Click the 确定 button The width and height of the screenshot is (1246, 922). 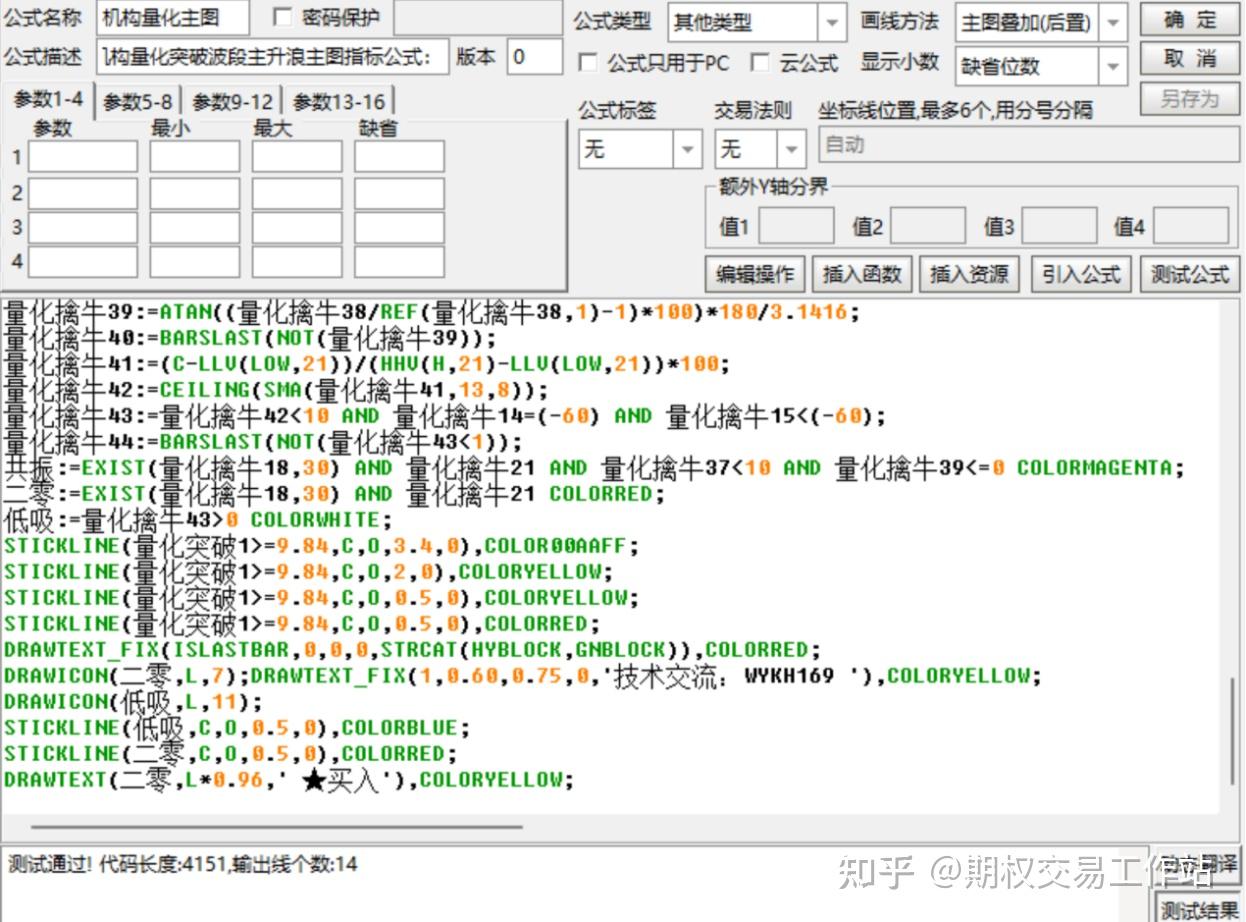1188,20
